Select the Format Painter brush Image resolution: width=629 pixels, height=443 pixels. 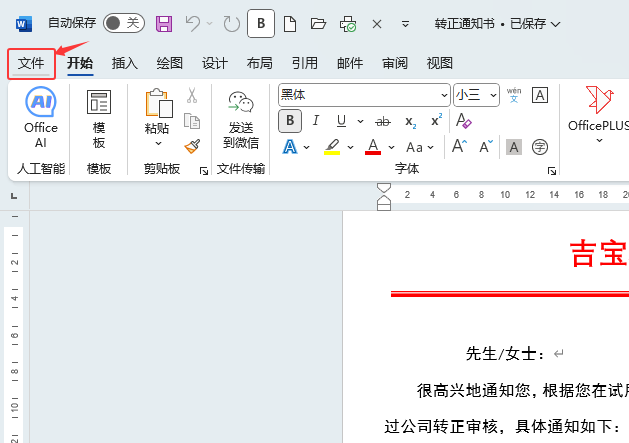192,146
